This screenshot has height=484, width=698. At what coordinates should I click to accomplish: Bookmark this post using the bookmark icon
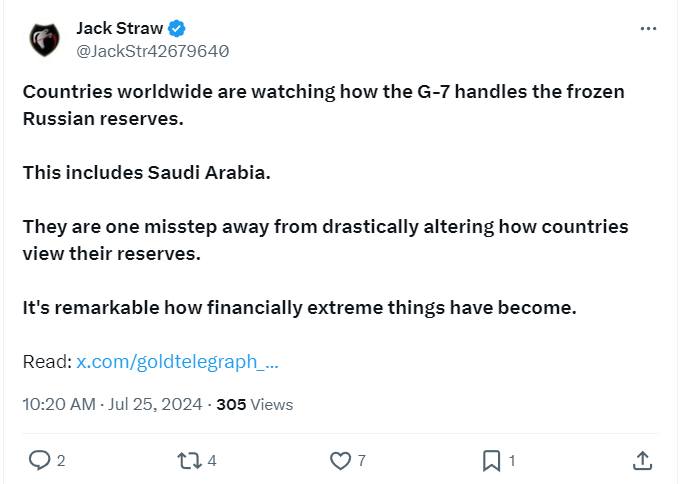pyautogui.click(x=491, y=460)
